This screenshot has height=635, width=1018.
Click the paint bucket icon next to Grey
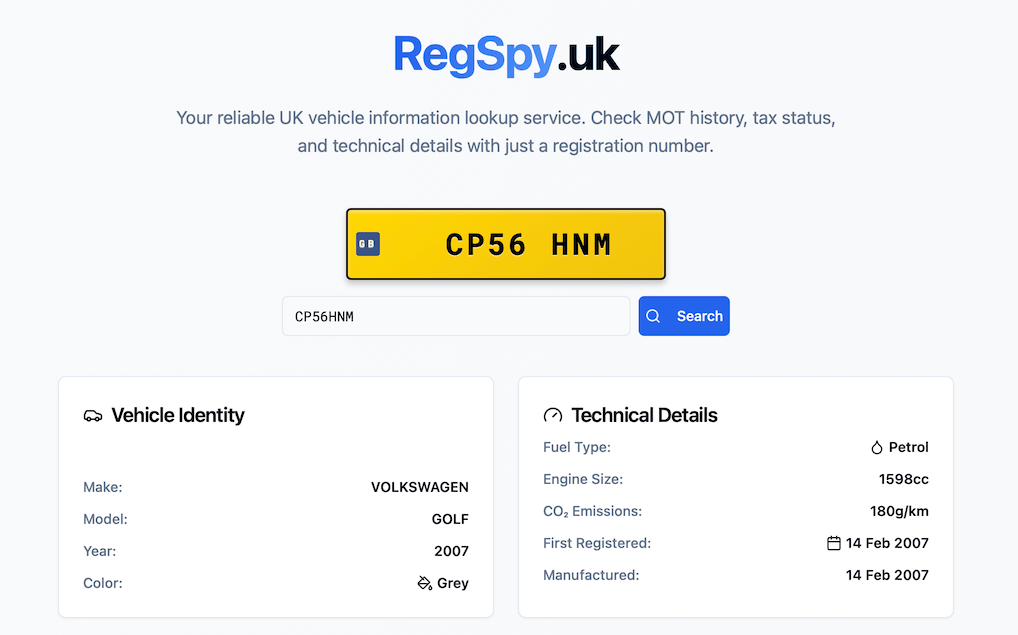[425, 583]
